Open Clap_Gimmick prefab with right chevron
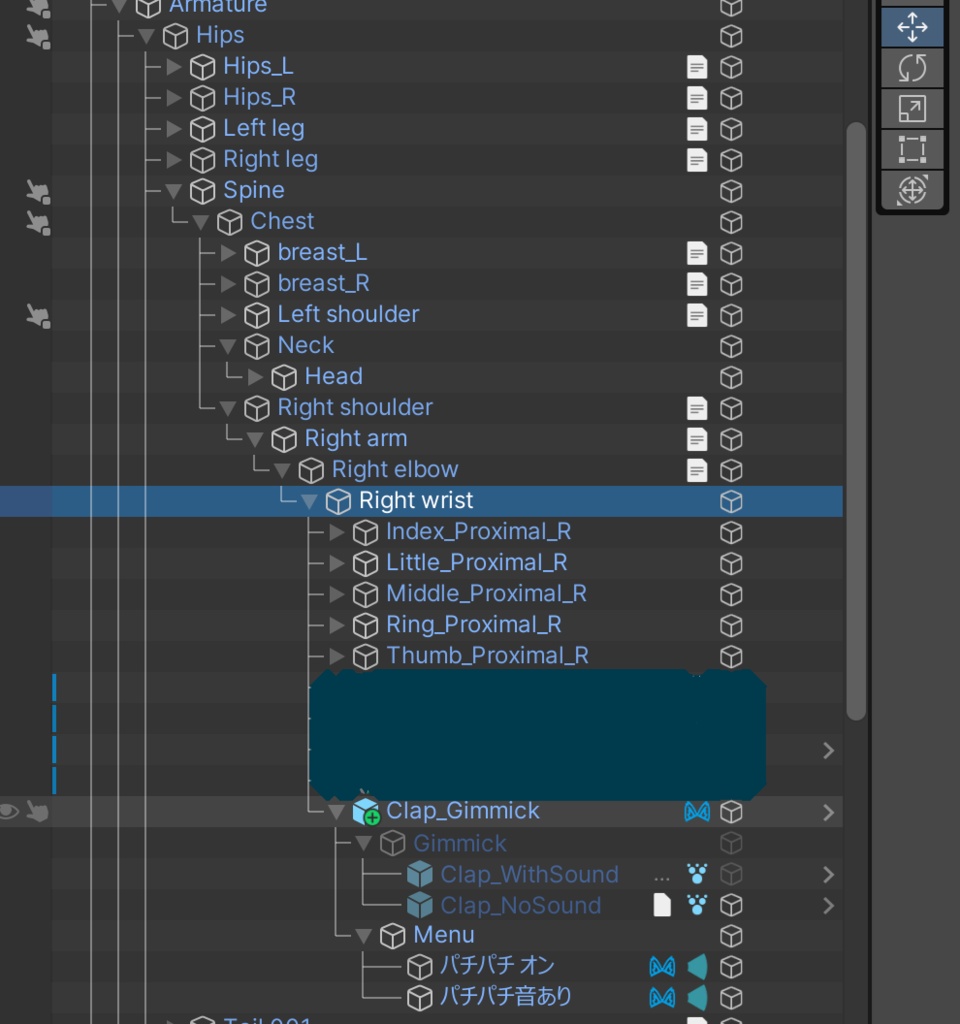960x1024 pixels. [828, 812]
